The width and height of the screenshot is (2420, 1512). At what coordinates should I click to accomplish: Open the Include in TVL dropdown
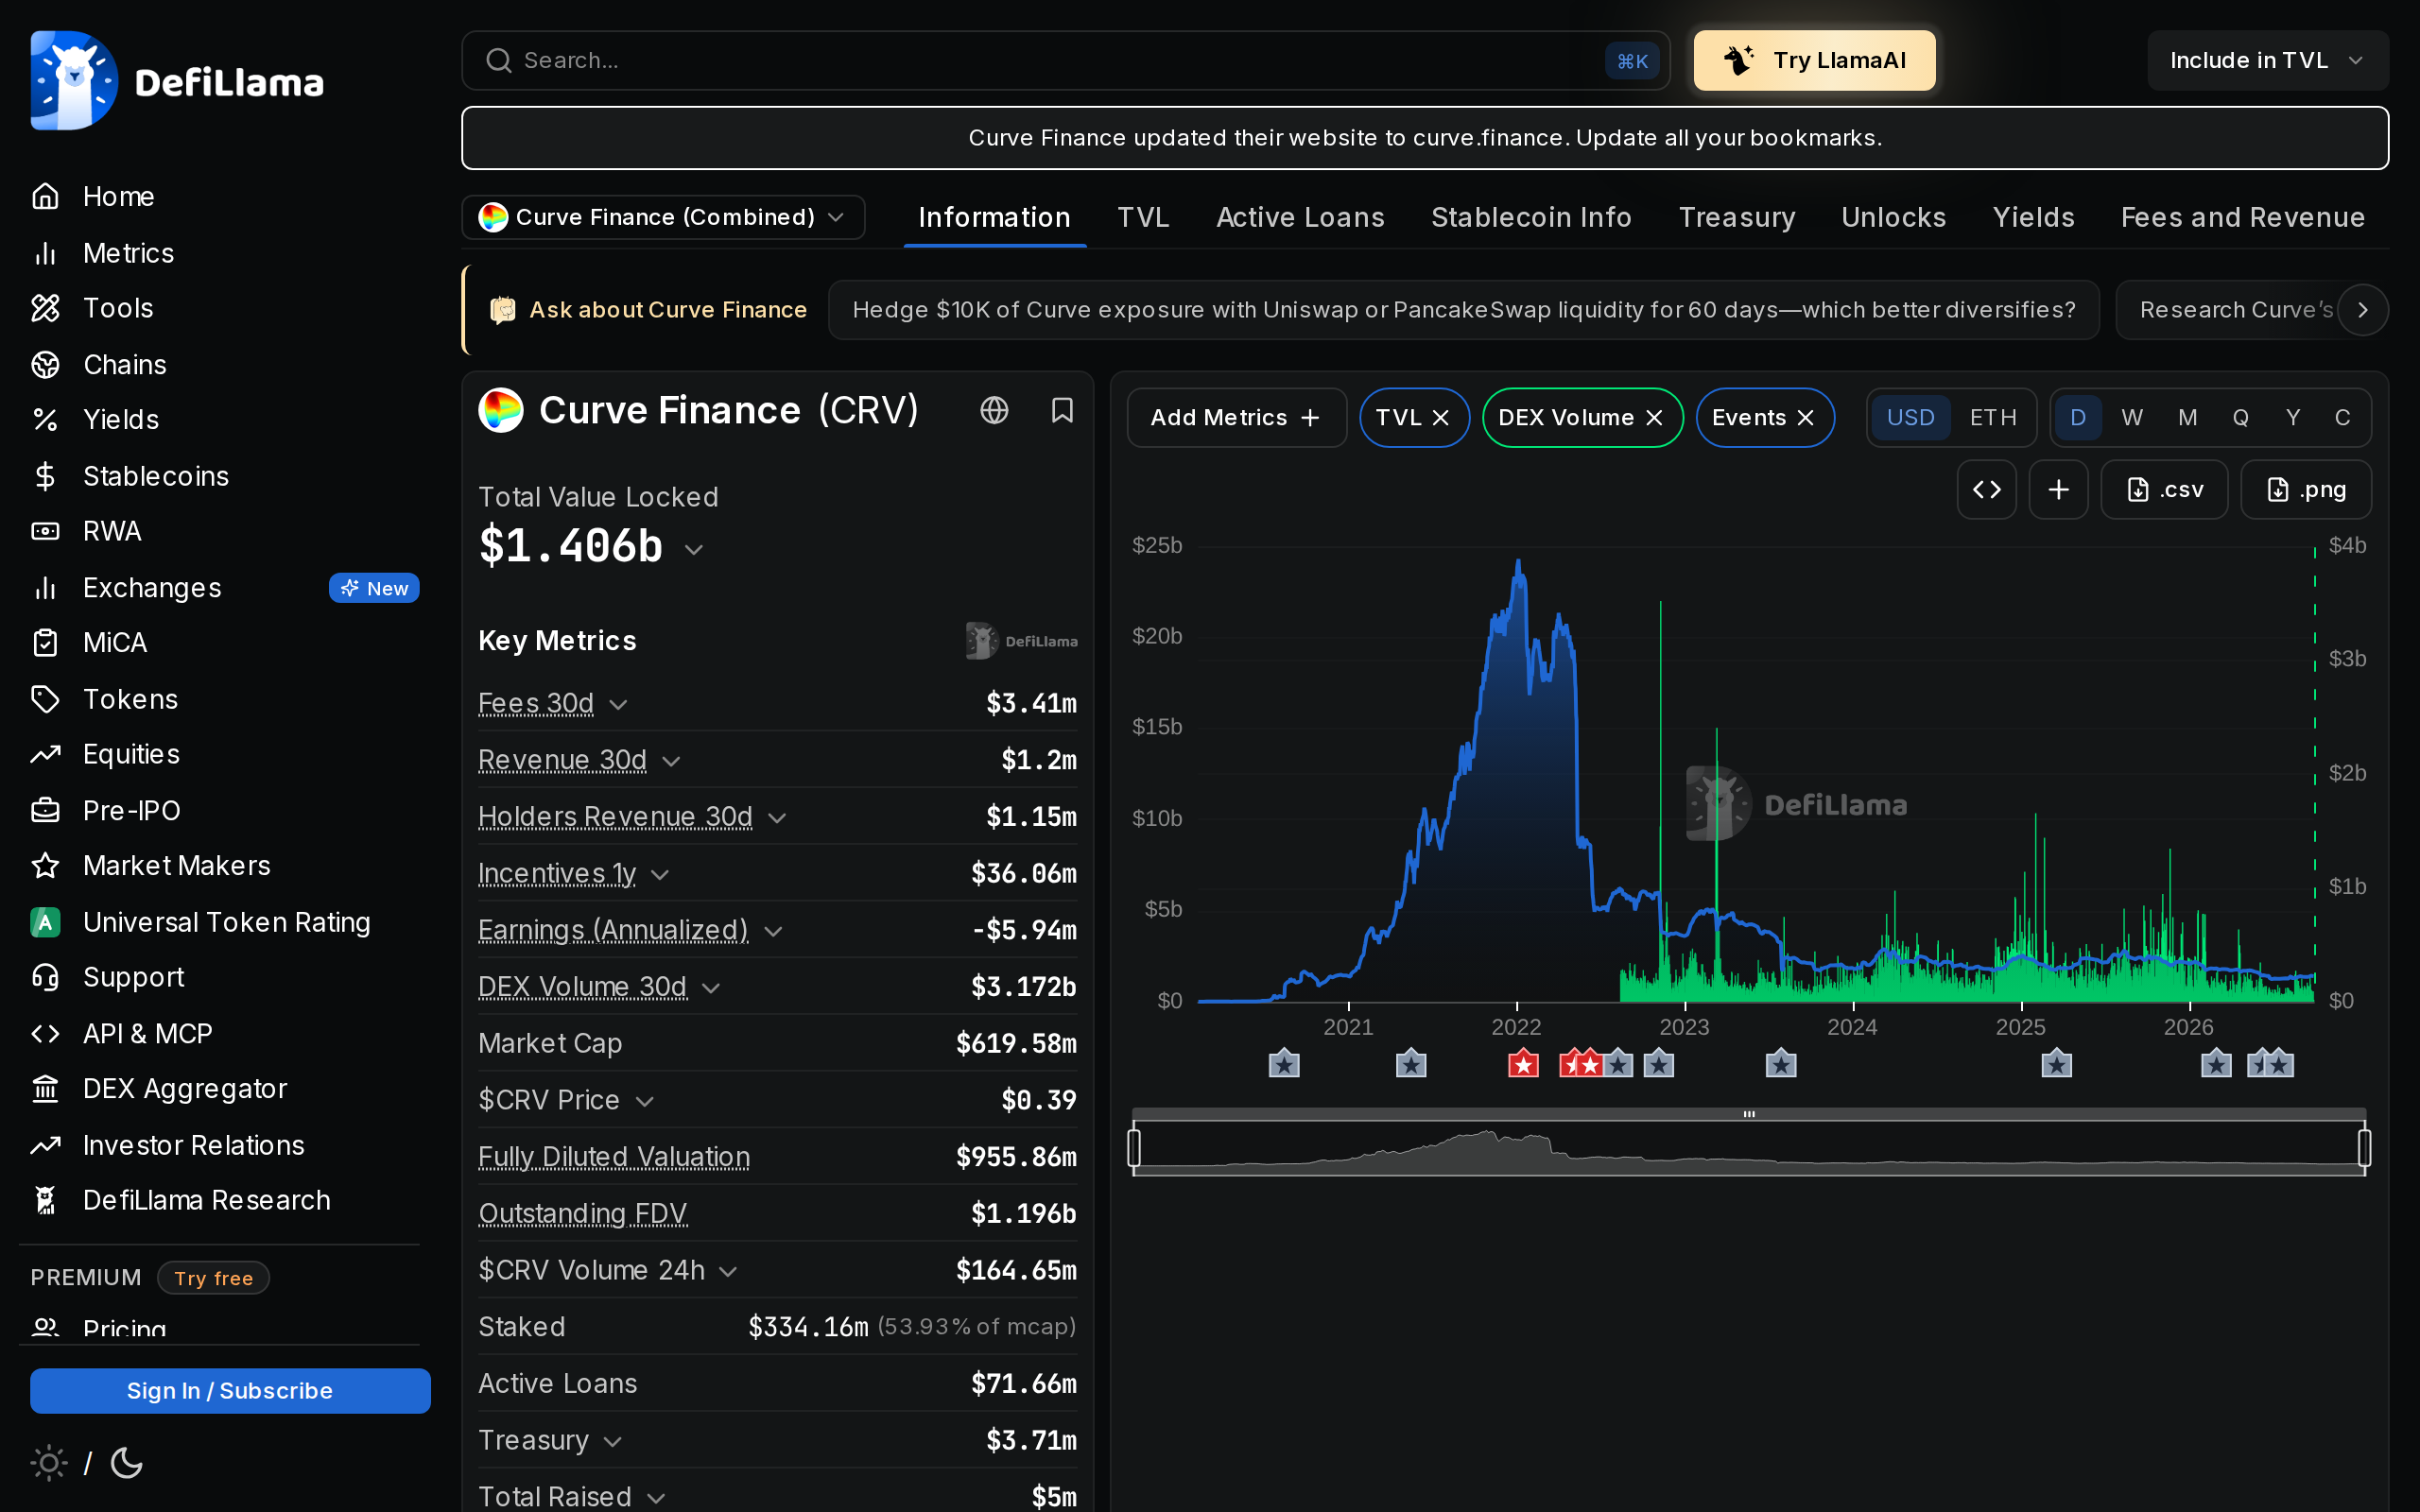click(2267, 61)
